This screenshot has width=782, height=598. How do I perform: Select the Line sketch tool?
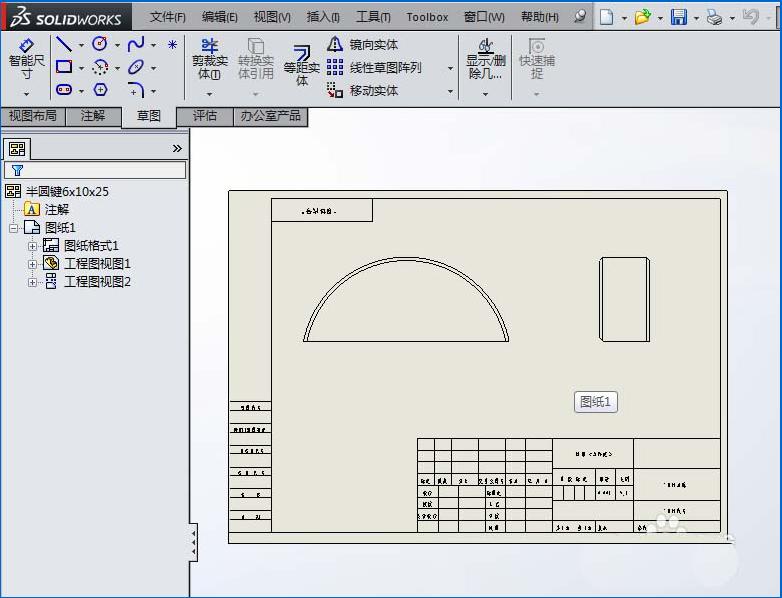coord(63,44)
